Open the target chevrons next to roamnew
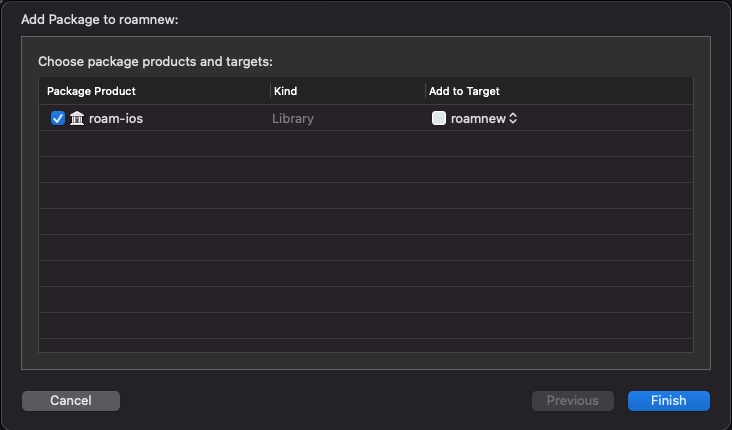Viewport: 732px width, 430px height. click(x=513, y=118)
